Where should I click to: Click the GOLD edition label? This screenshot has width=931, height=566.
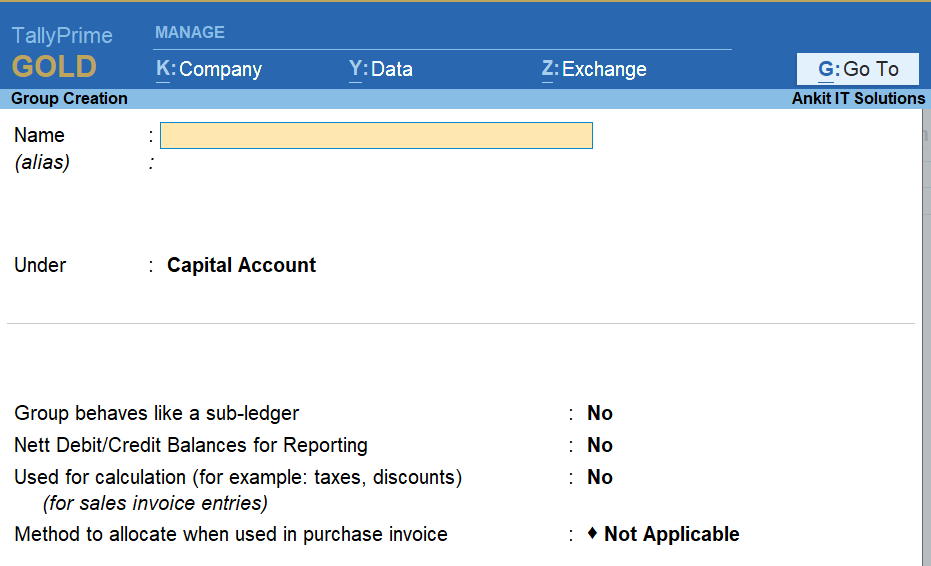point(54,68)
